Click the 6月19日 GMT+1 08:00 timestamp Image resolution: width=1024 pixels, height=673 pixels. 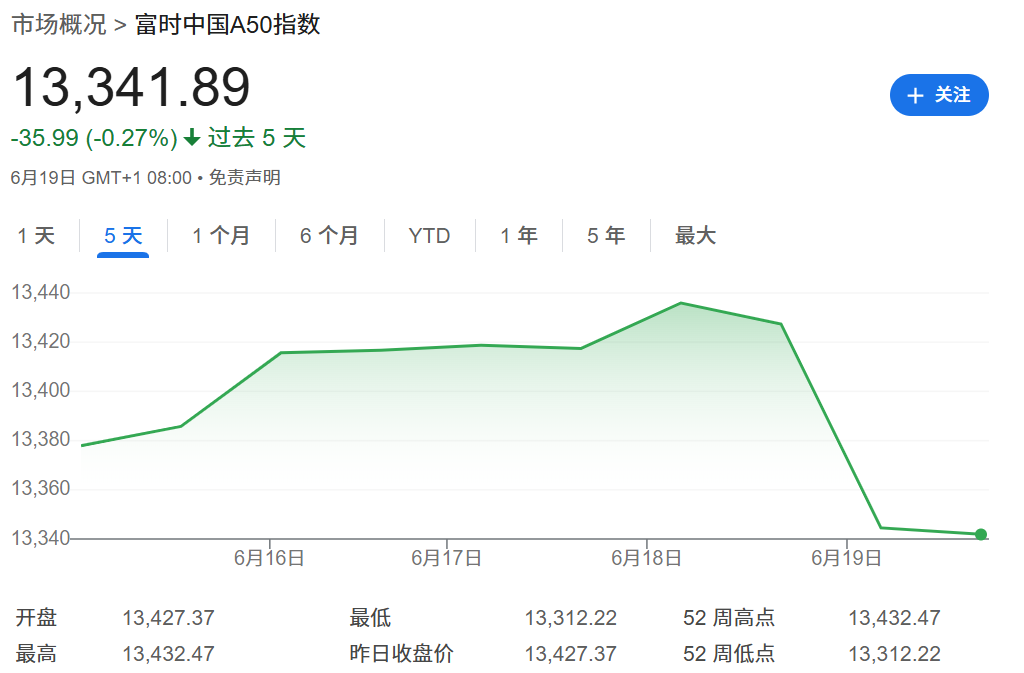(x=101, y=178)
